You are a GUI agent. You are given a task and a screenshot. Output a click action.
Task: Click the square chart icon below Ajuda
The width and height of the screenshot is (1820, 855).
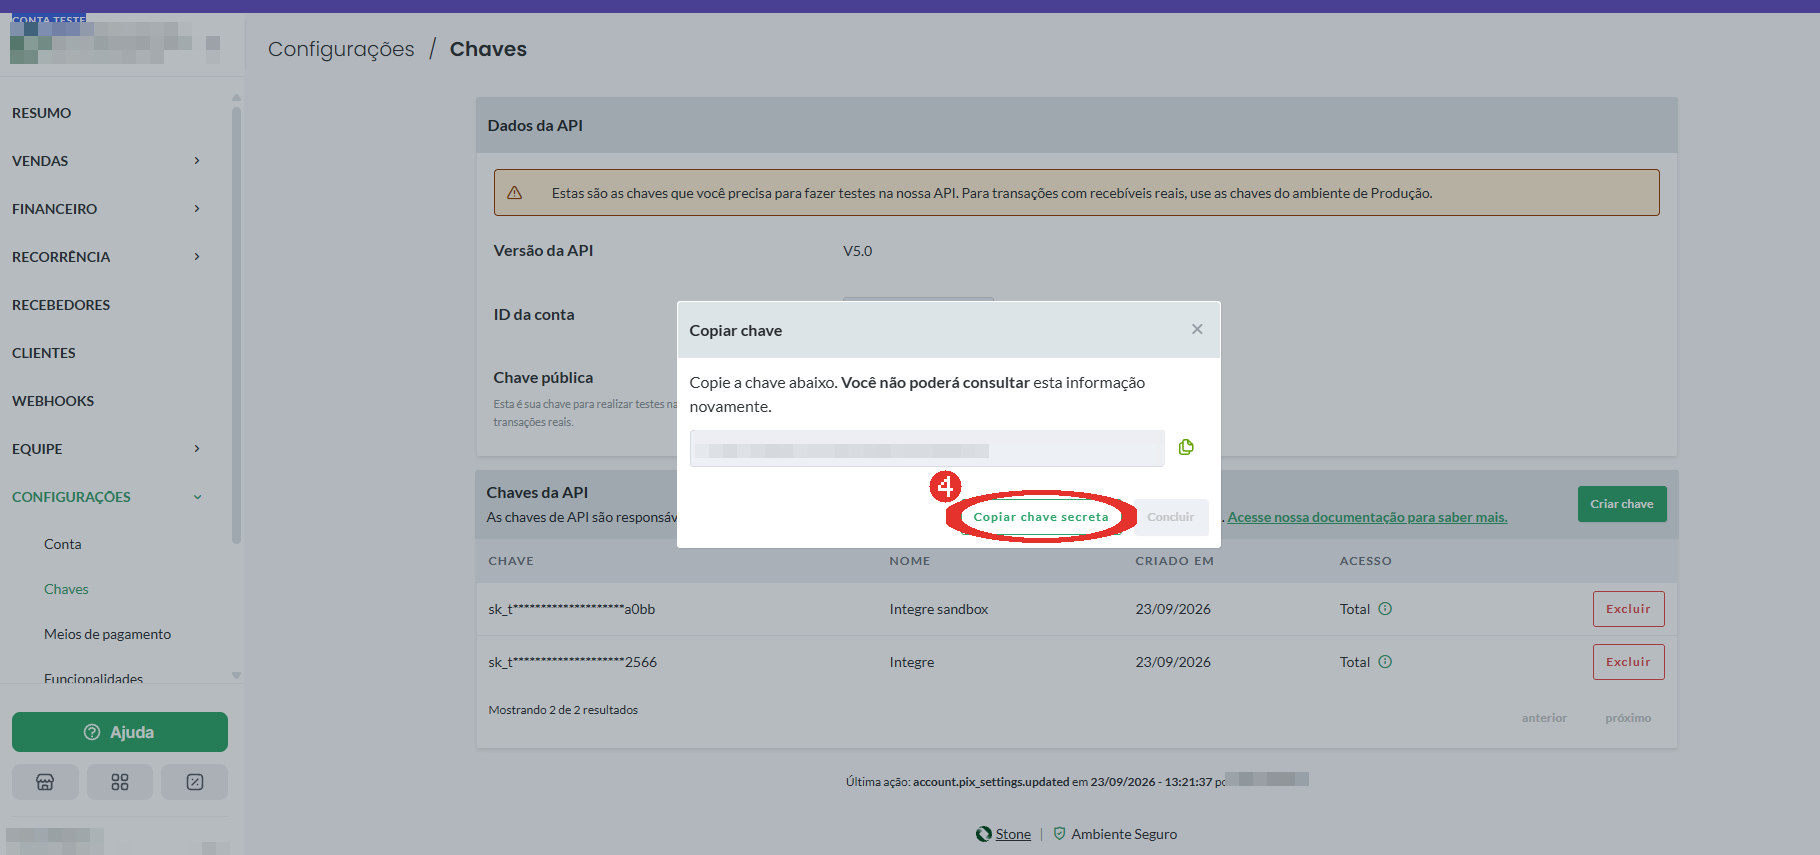195,782
